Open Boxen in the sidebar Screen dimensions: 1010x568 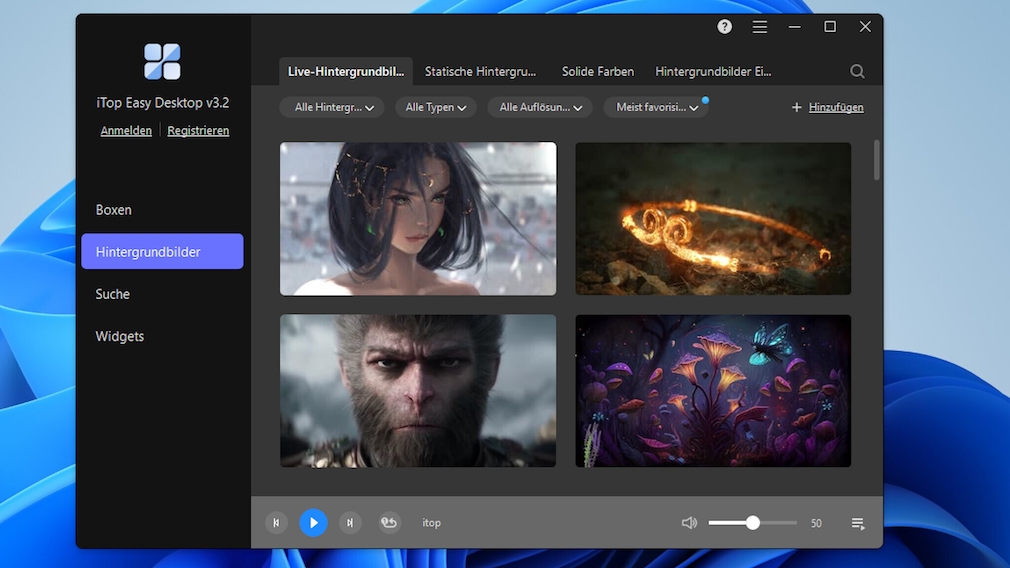click(162, 210)
